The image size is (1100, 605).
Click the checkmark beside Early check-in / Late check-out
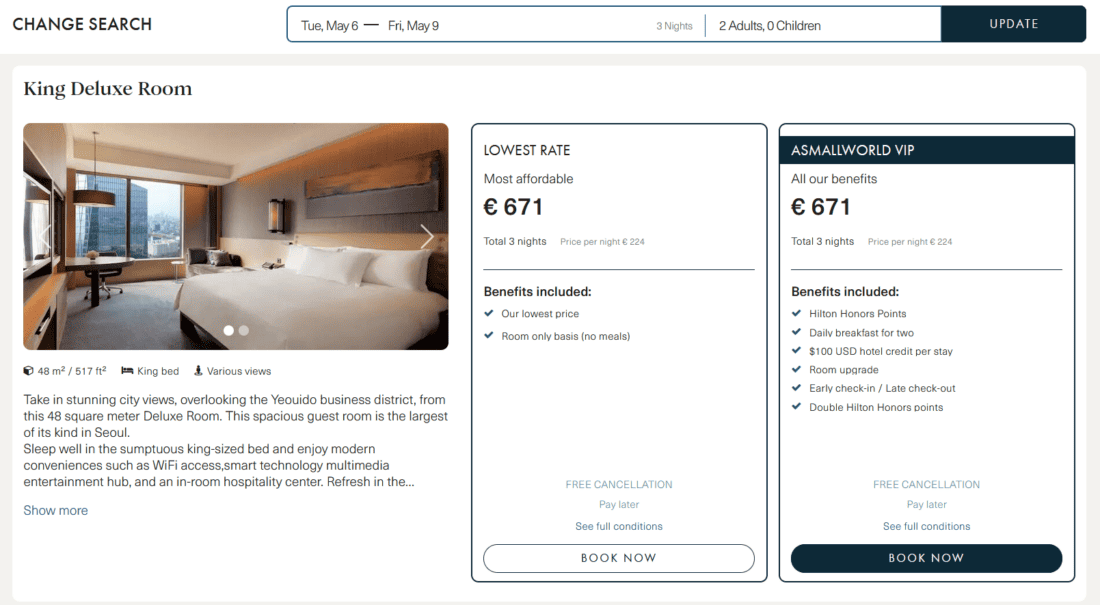click(797, 388)
